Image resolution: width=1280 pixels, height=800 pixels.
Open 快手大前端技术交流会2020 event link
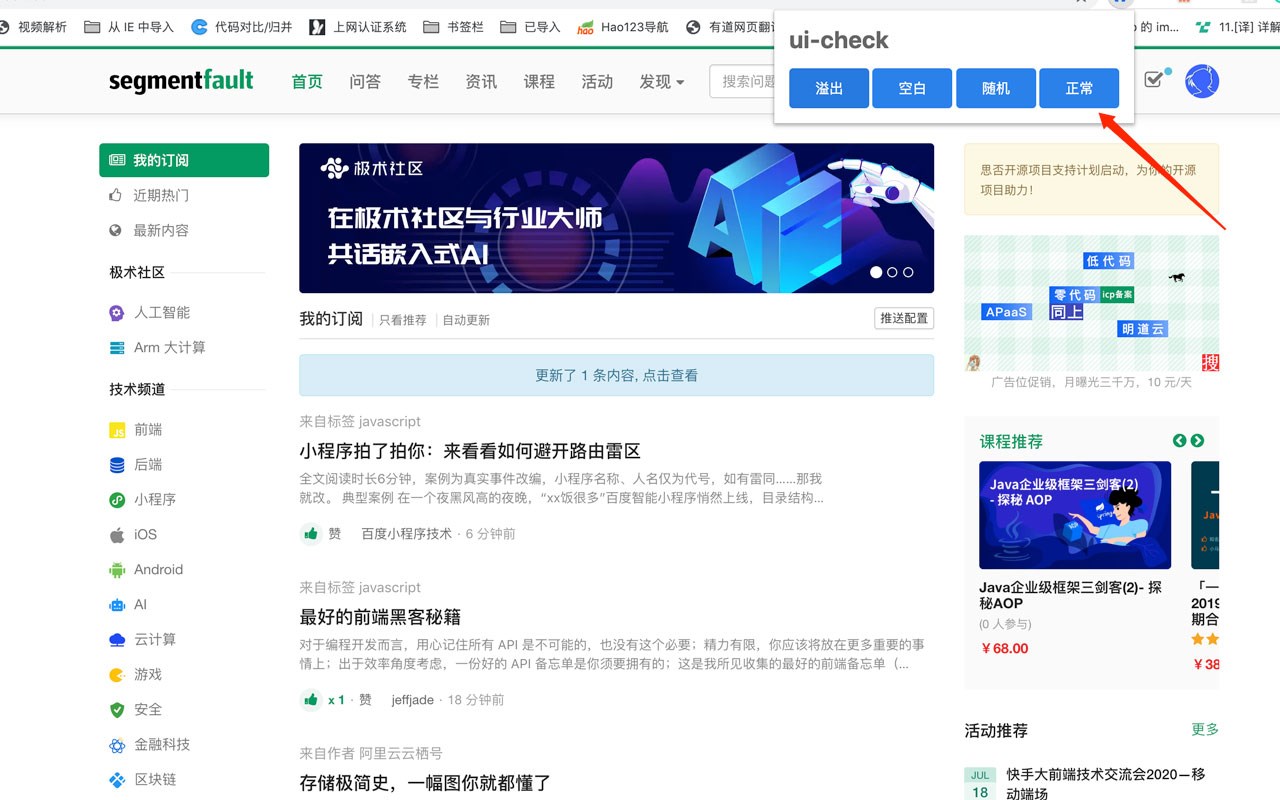(x=1106, y=783)
